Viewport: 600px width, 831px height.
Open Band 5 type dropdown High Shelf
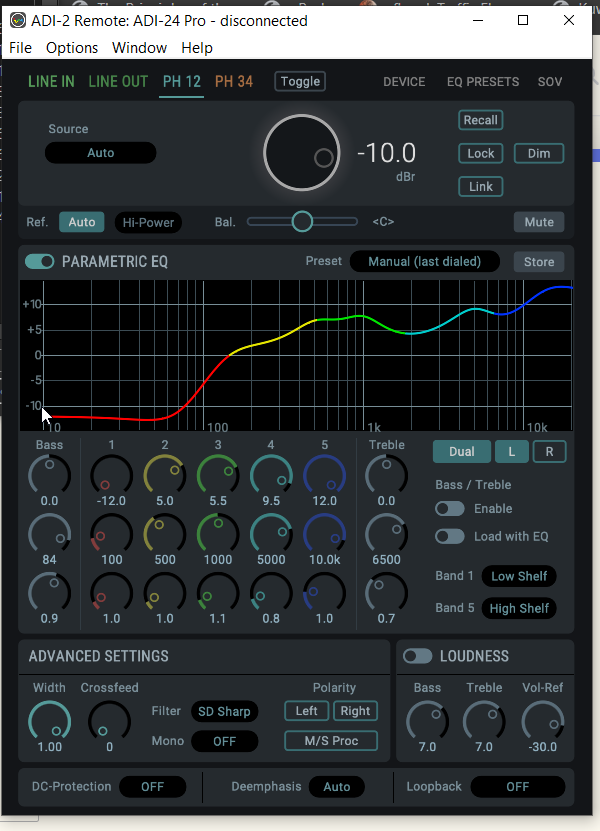pos(519,608)
